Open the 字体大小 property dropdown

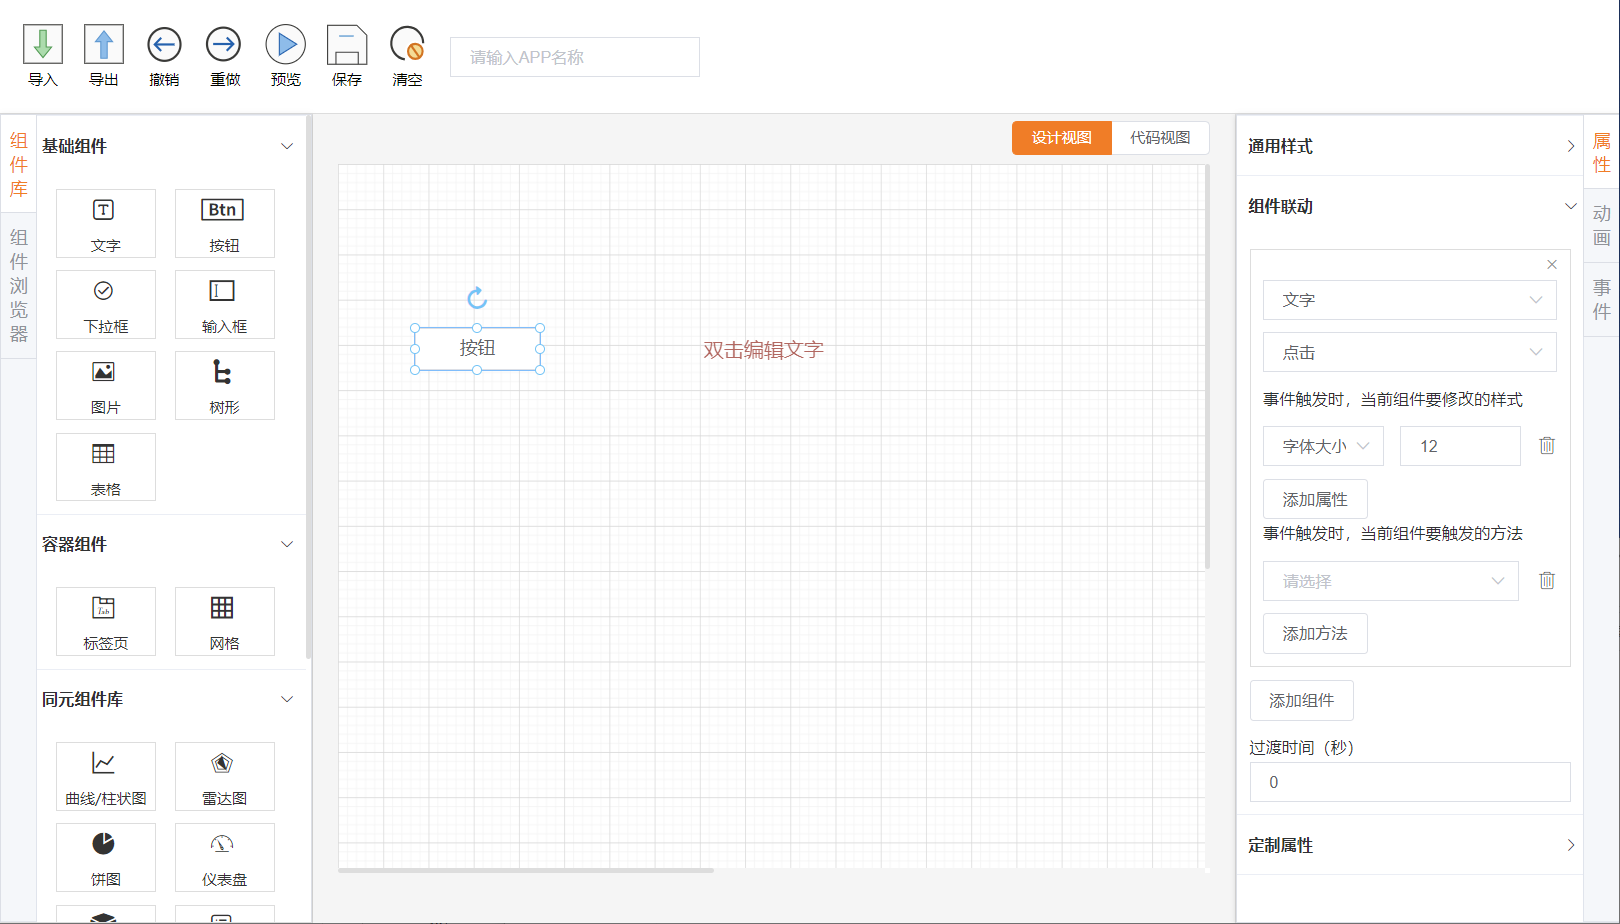(1323, 446)
